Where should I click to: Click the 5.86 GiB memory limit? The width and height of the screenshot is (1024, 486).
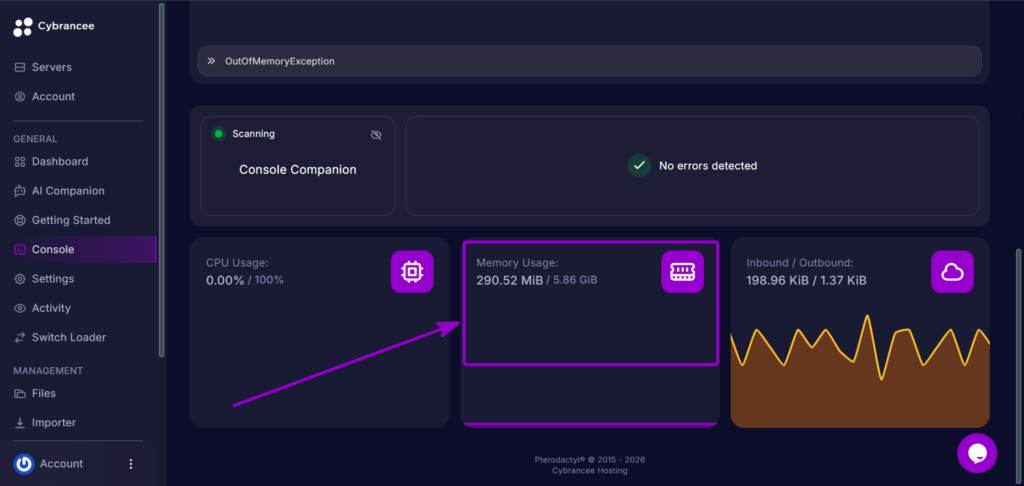[575, 280]
